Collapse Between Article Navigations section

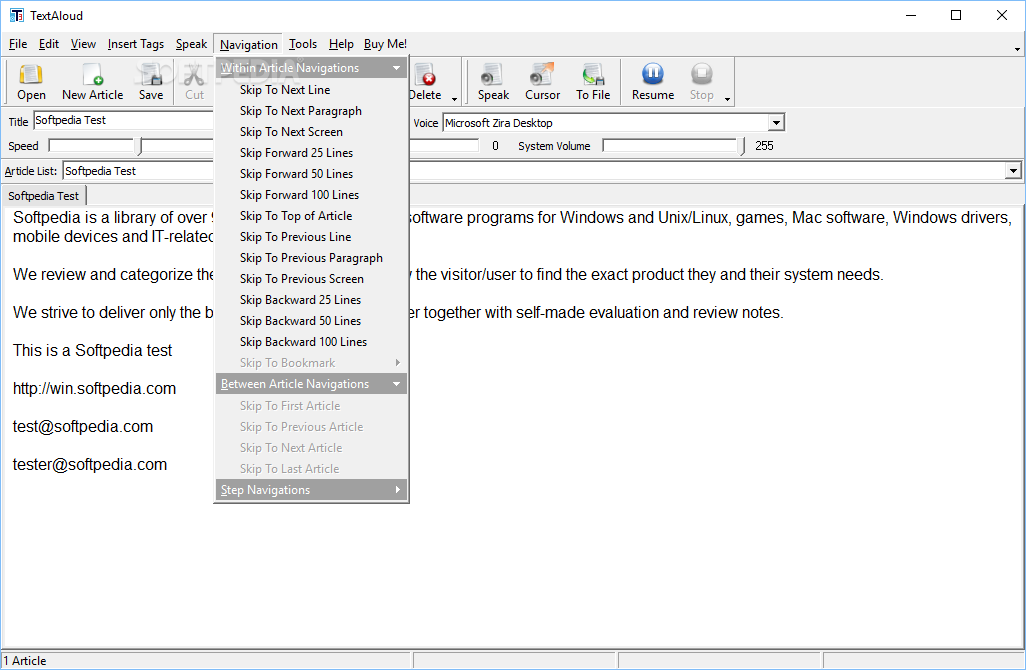(x=397, y=384)
